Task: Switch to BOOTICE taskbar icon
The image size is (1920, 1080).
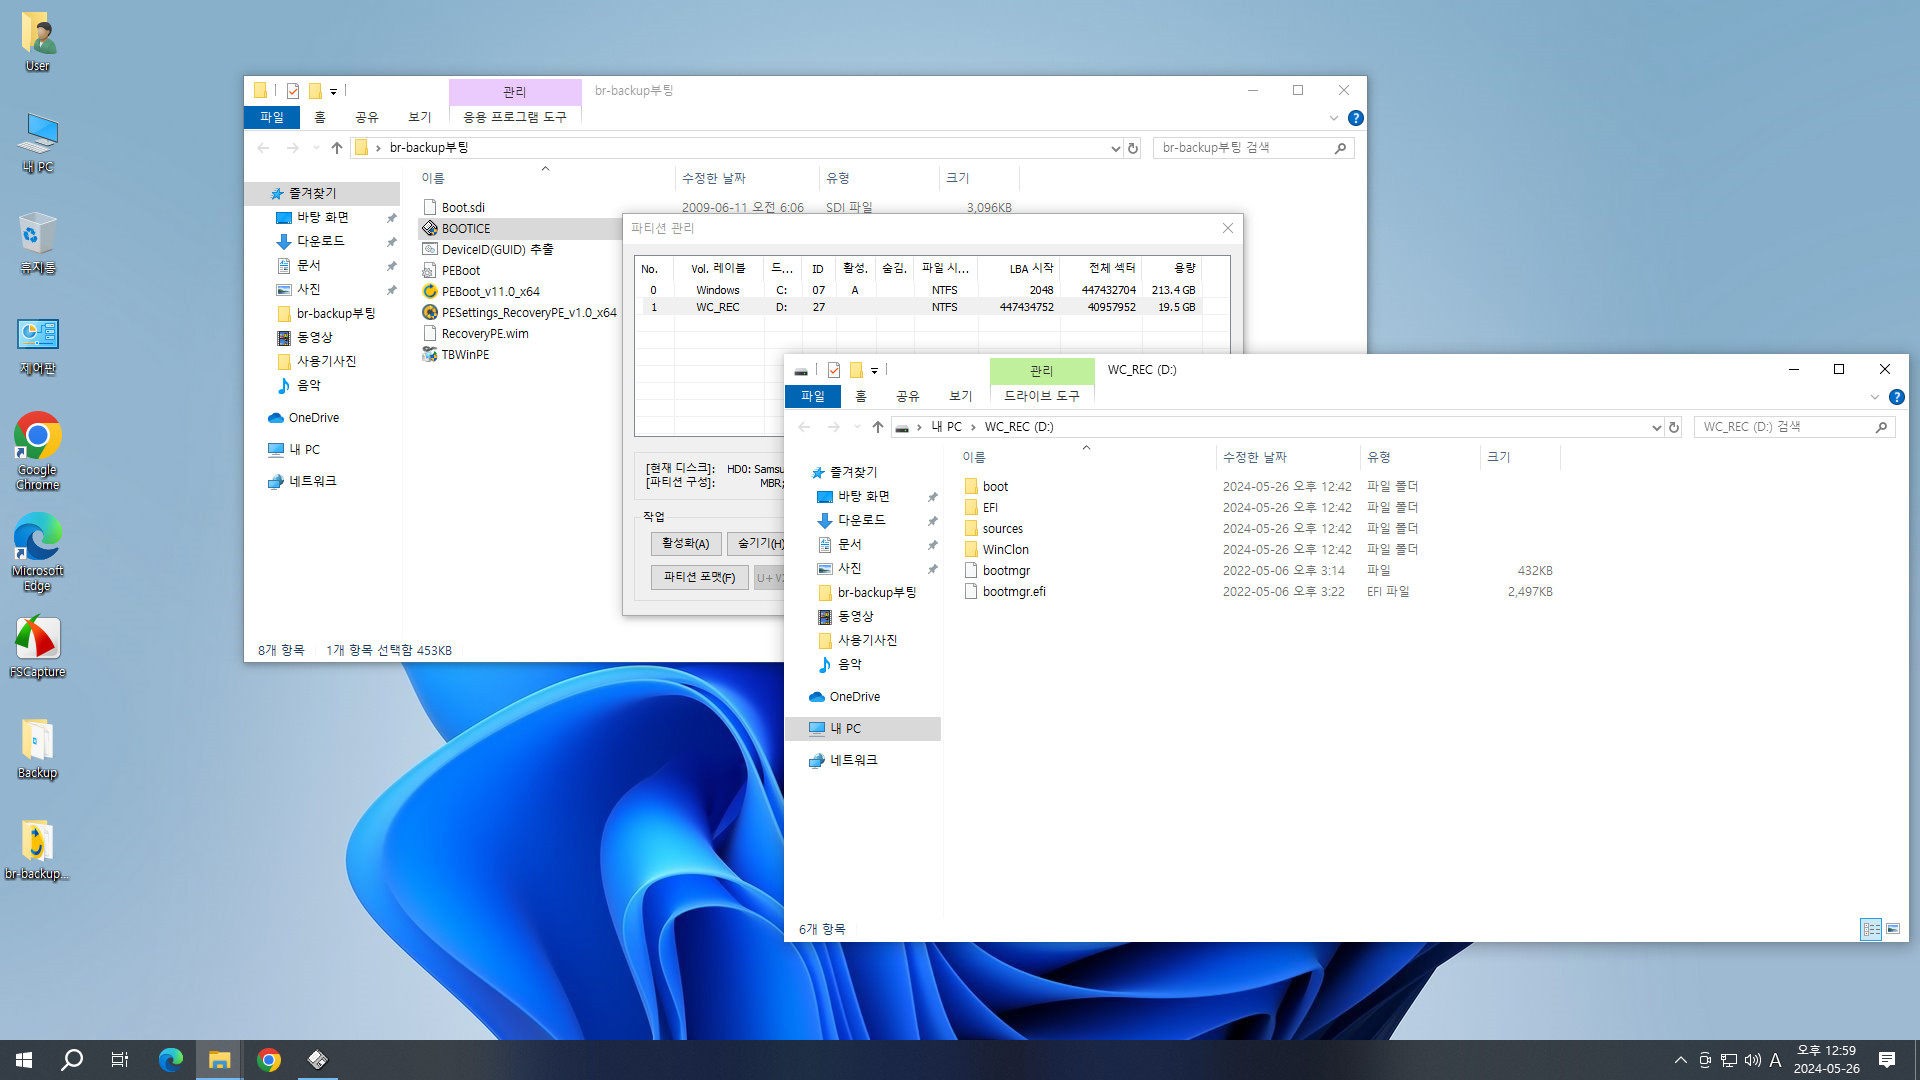Action: pos(317,1060)
